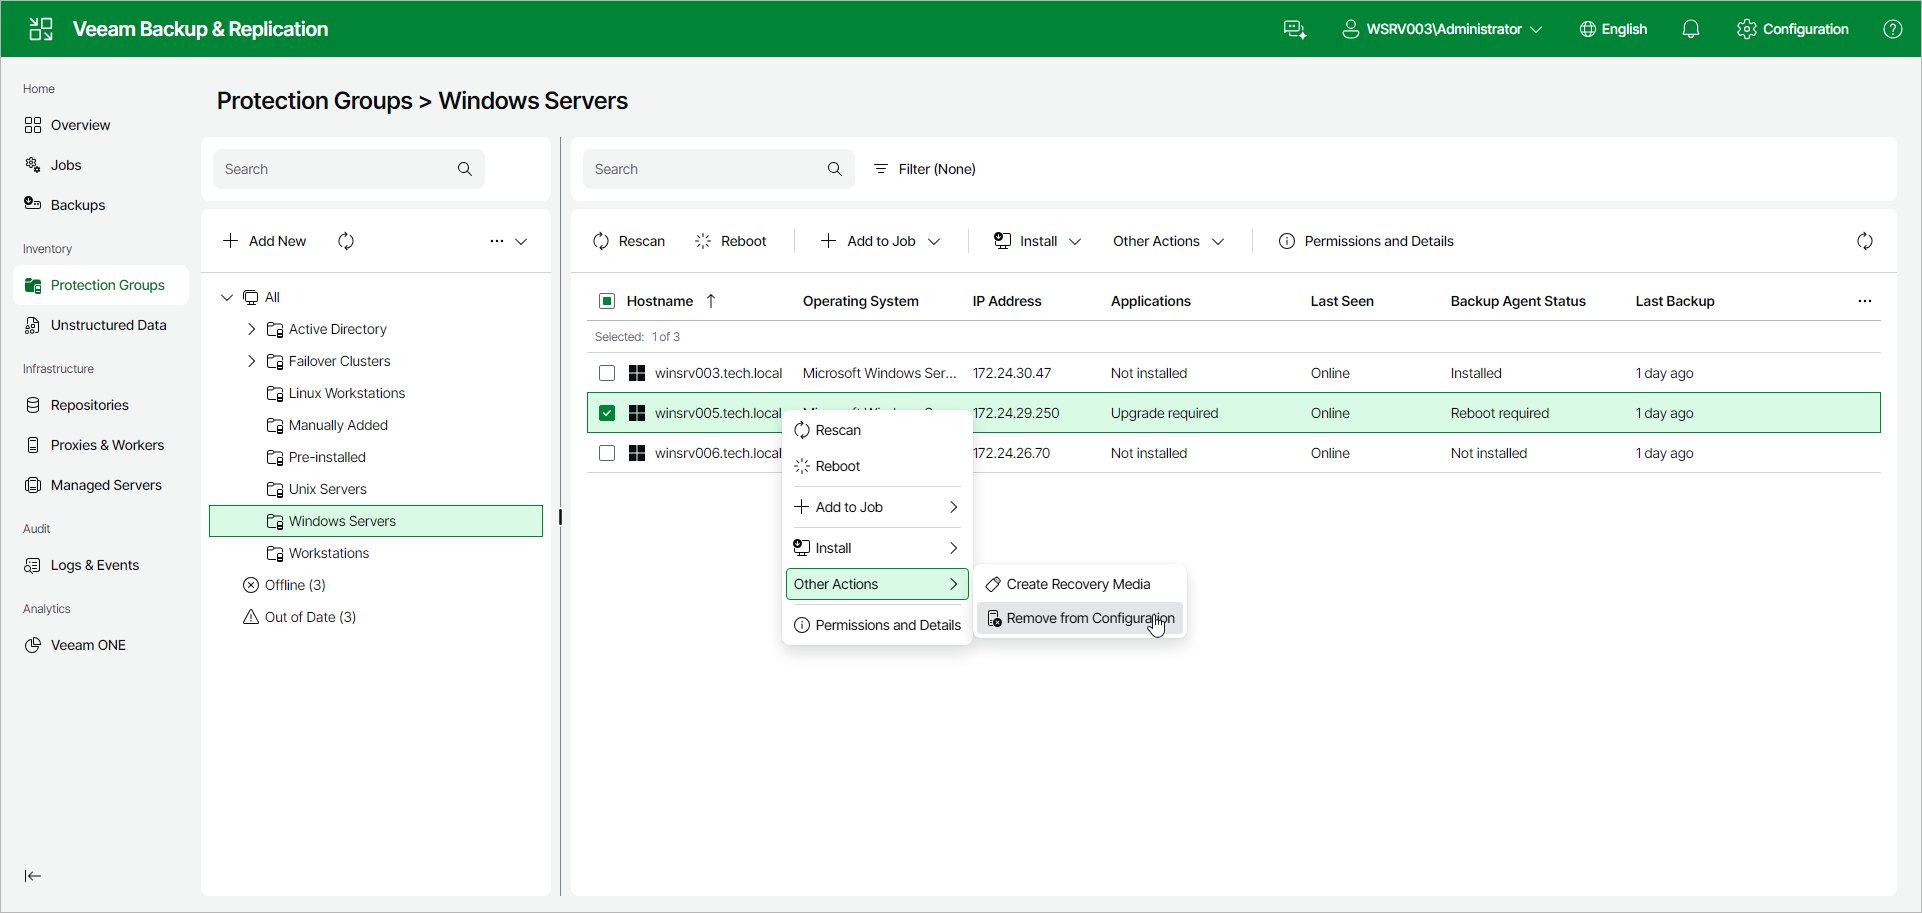Viewport: 1922px width, 913px height.
Task: Click the Windows icon beside winsrv003.tech.local
Action: pos(637,373)
